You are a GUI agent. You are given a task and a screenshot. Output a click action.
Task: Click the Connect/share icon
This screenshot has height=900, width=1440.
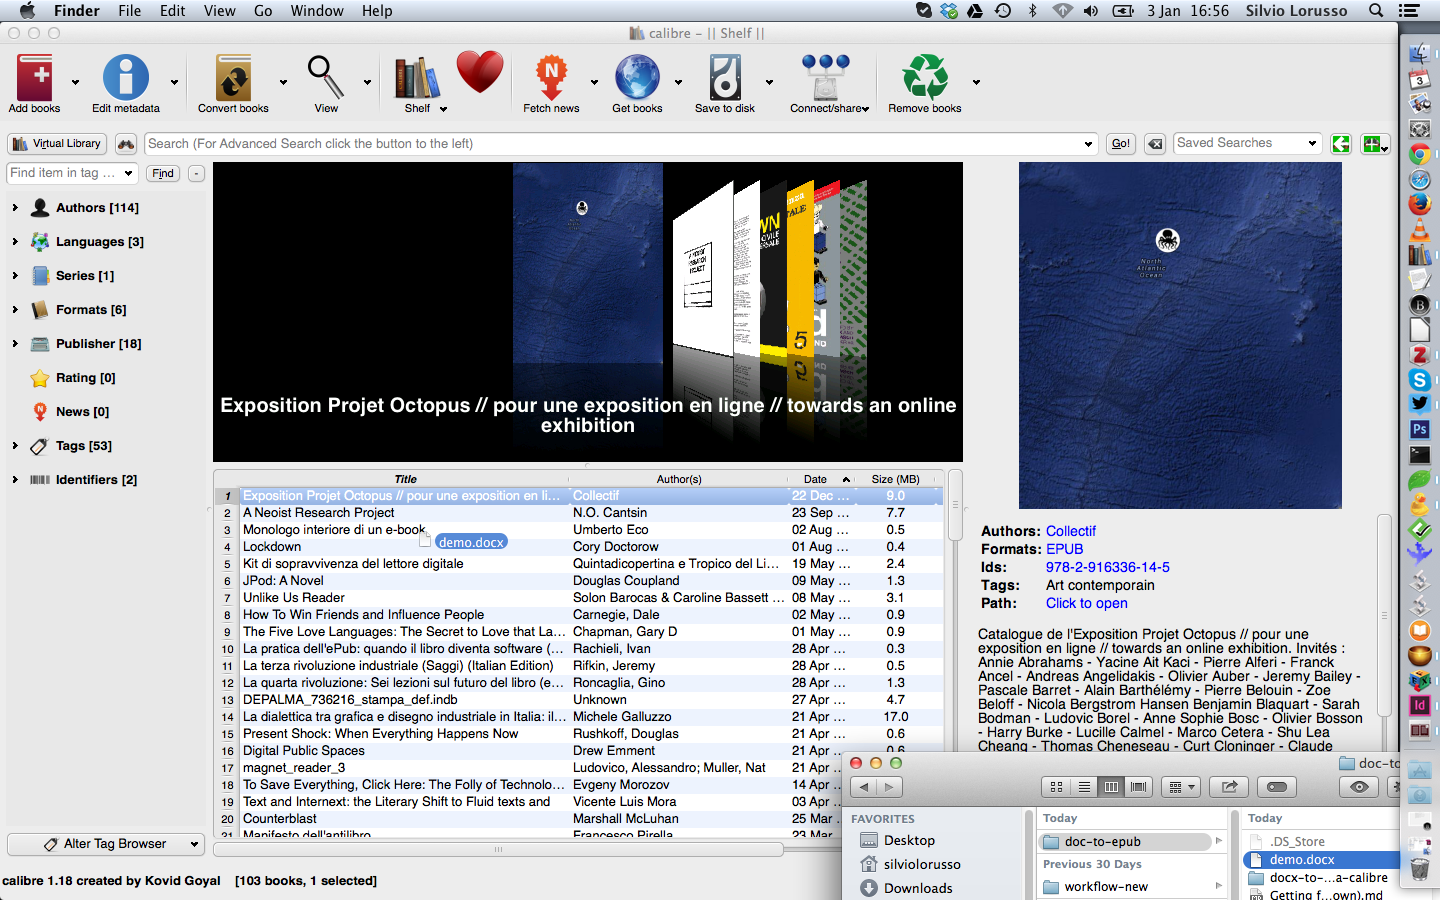point(826,77)
